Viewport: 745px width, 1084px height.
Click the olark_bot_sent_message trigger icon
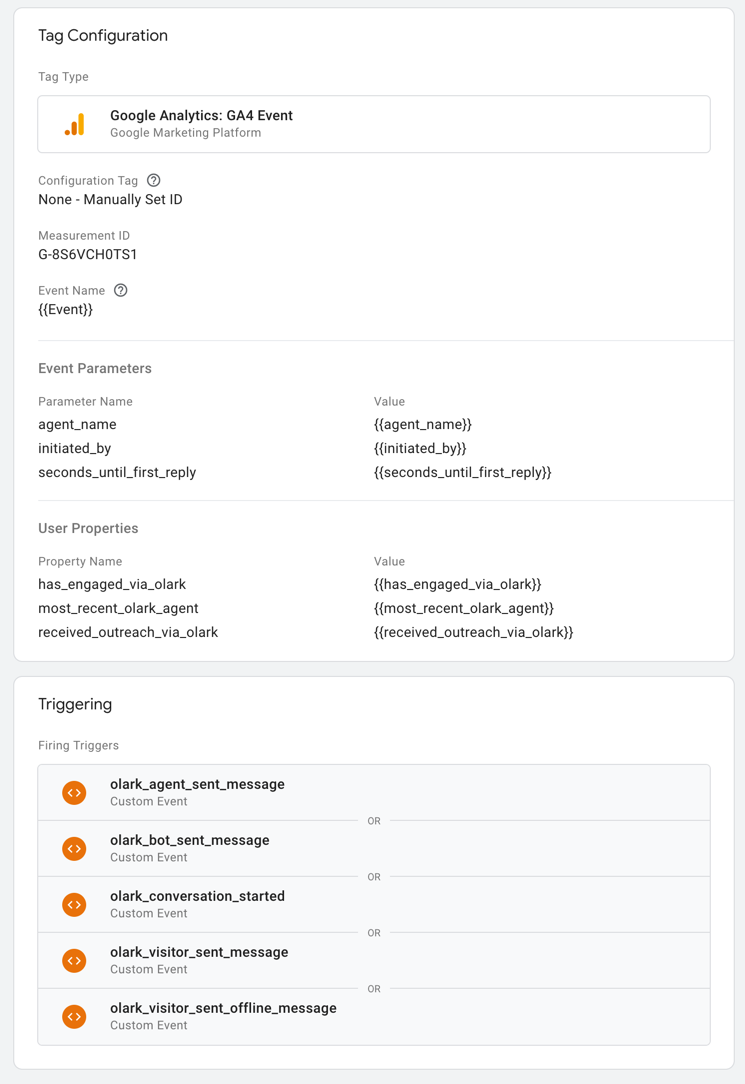pyautogui.click(x=74, y=848)
